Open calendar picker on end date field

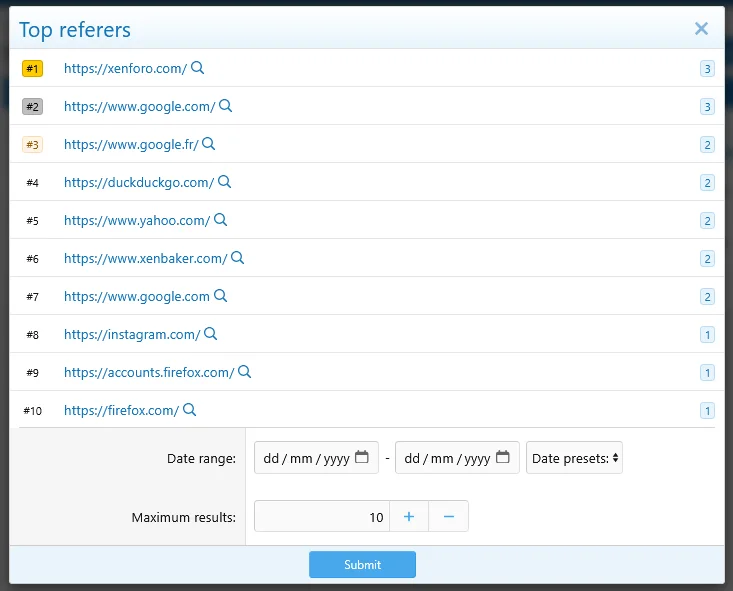[503, 458]
